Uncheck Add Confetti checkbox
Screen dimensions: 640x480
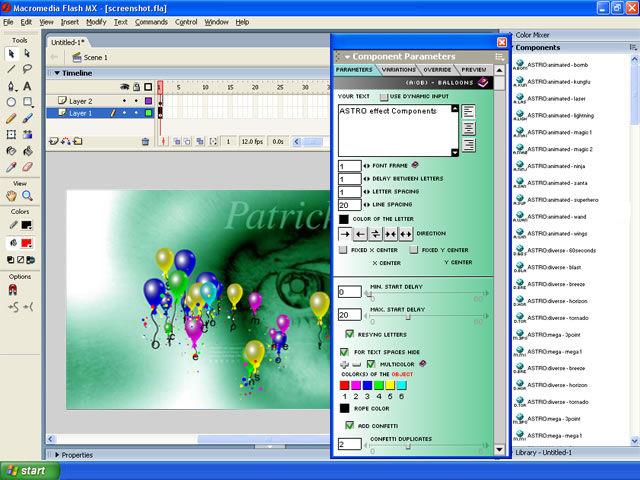click(x=349, y=425)
